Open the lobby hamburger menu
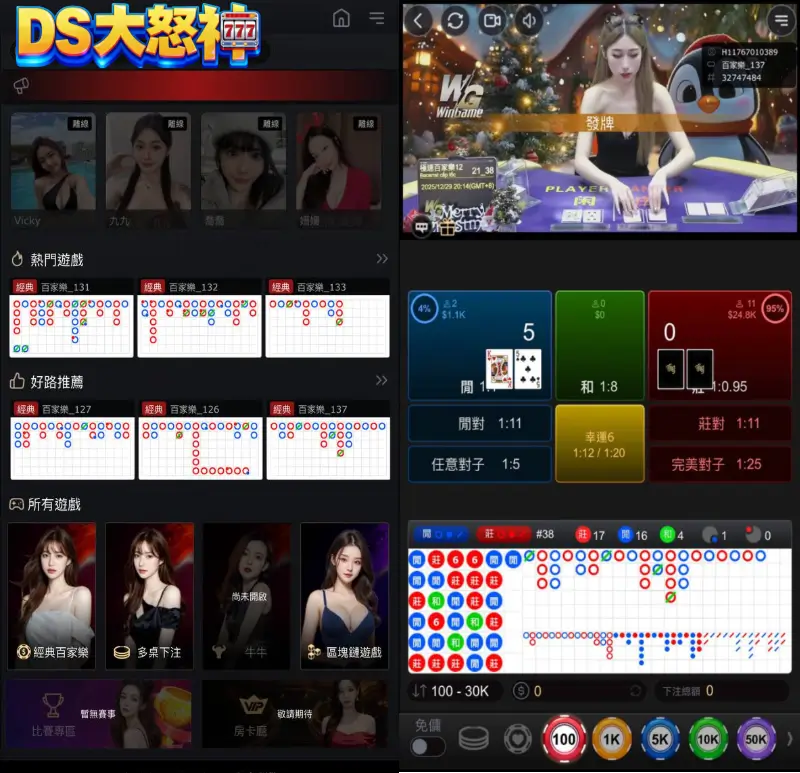 pos(376,18)
